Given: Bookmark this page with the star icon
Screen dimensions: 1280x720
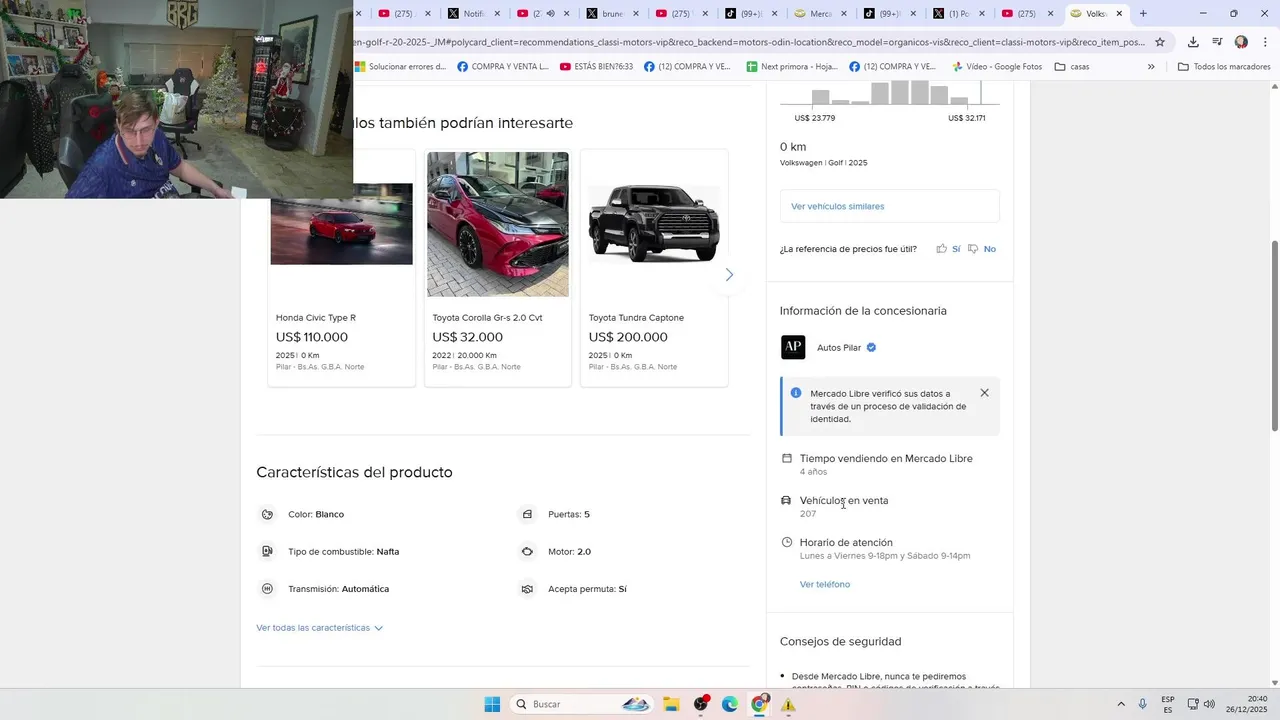Looking at the screenshot, I should coord(1160,42).
